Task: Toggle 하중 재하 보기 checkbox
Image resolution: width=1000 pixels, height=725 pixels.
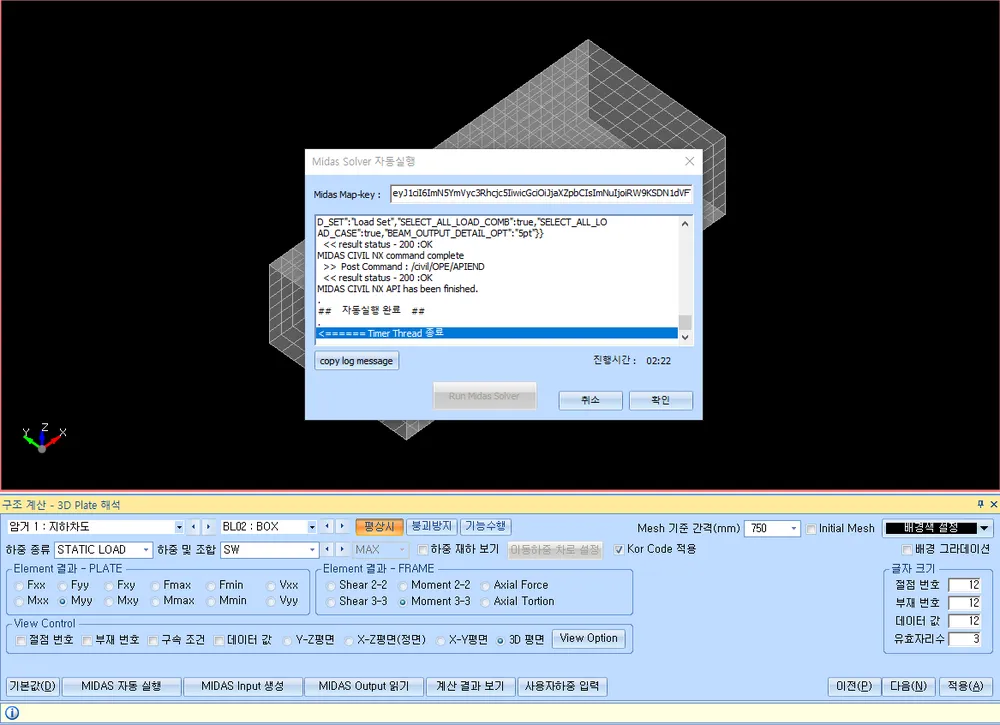Action: (422, 550)
